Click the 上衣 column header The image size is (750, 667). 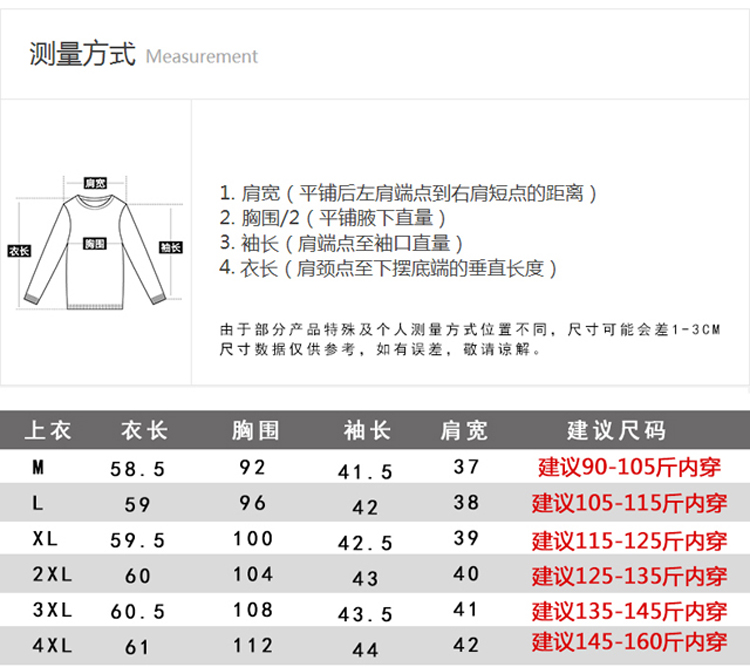[x=47, y=431]
